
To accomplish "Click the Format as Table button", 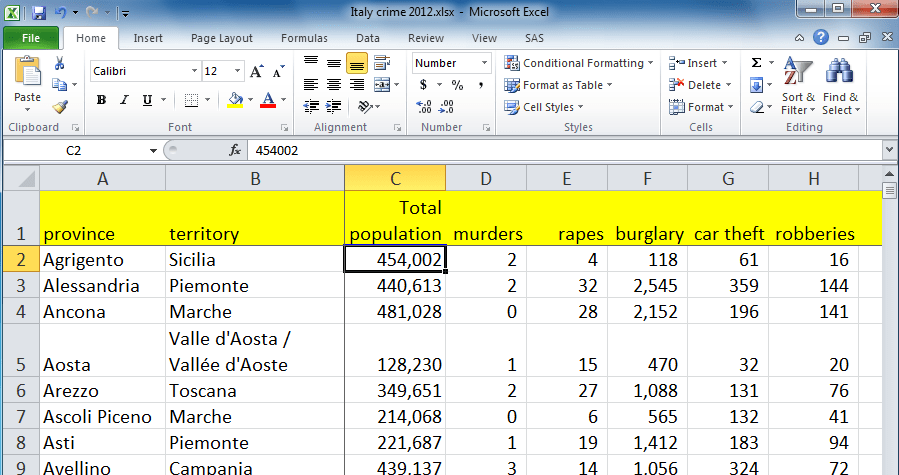I will point(558,85).
